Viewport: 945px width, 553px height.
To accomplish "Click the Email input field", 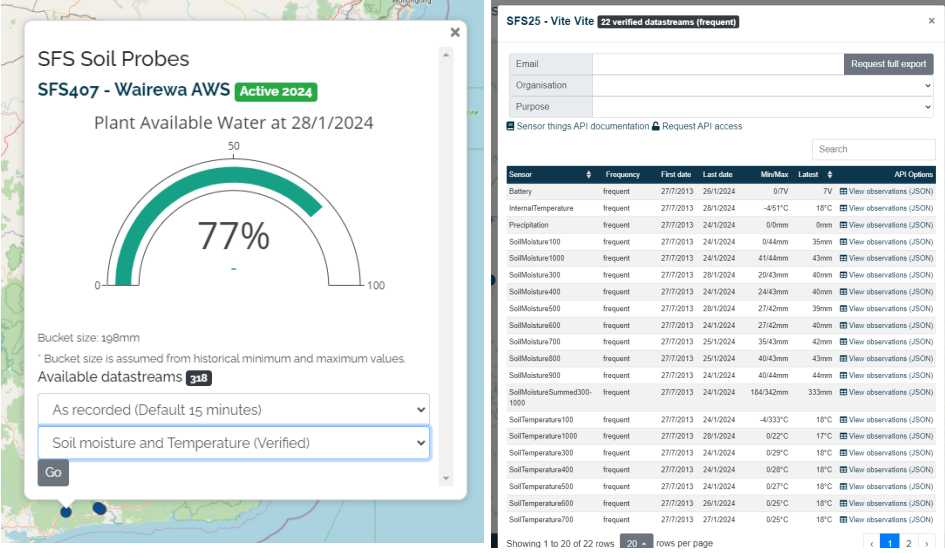I will point(717,64).
